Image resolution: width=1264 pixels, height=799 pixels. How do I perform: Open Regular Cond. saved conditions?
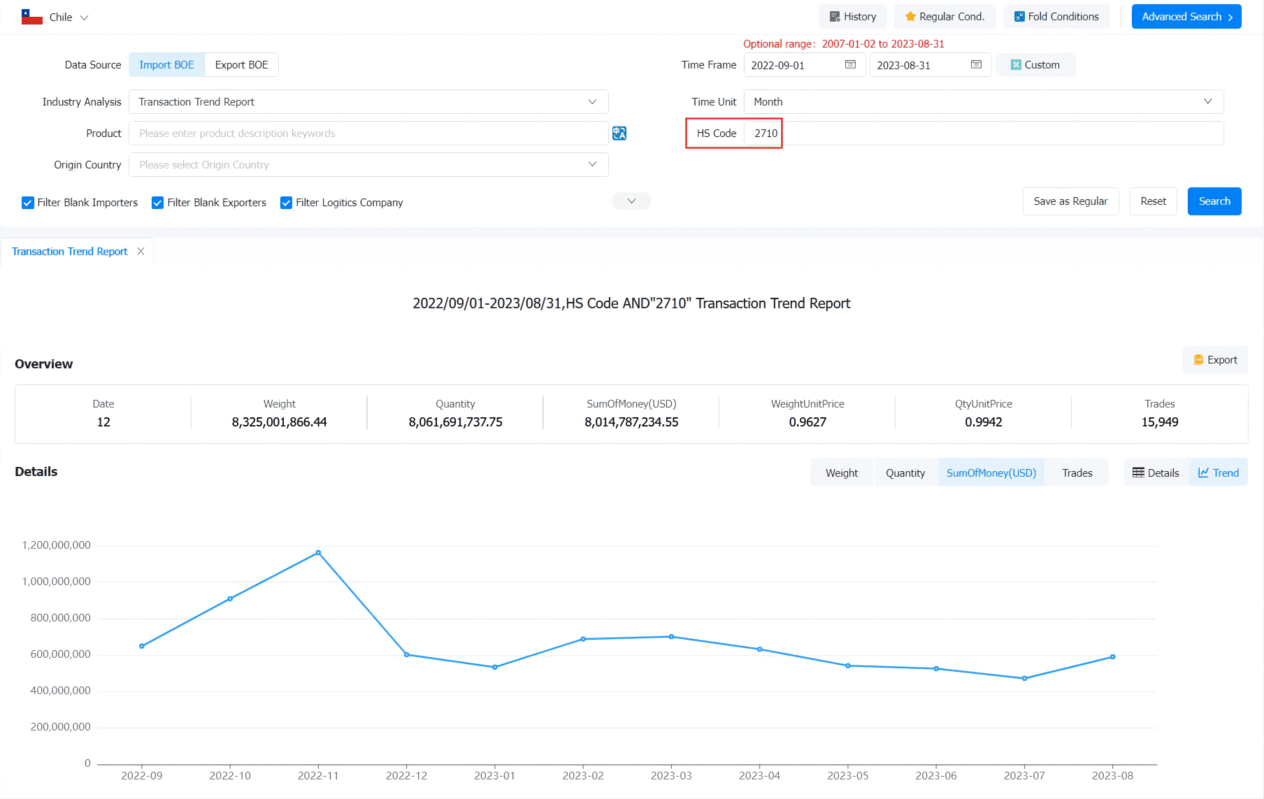click(x=944, y=16)
